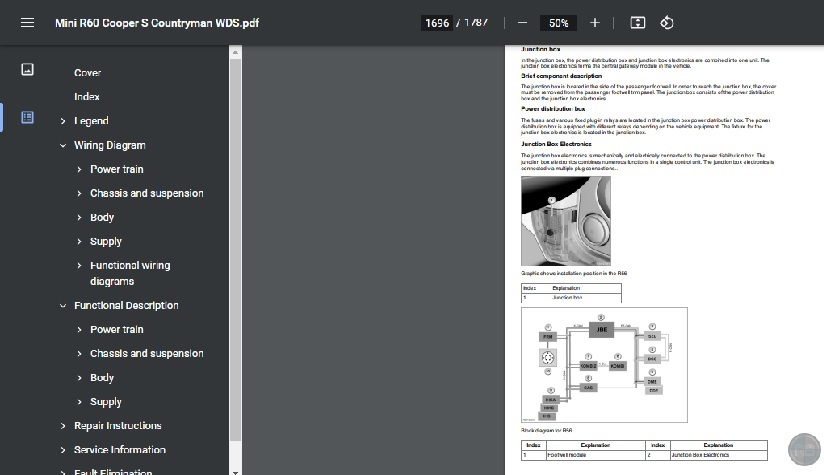Click the outline panel scrollbar thumb
The image size is (824, 475).
click(x=235, y=250)
